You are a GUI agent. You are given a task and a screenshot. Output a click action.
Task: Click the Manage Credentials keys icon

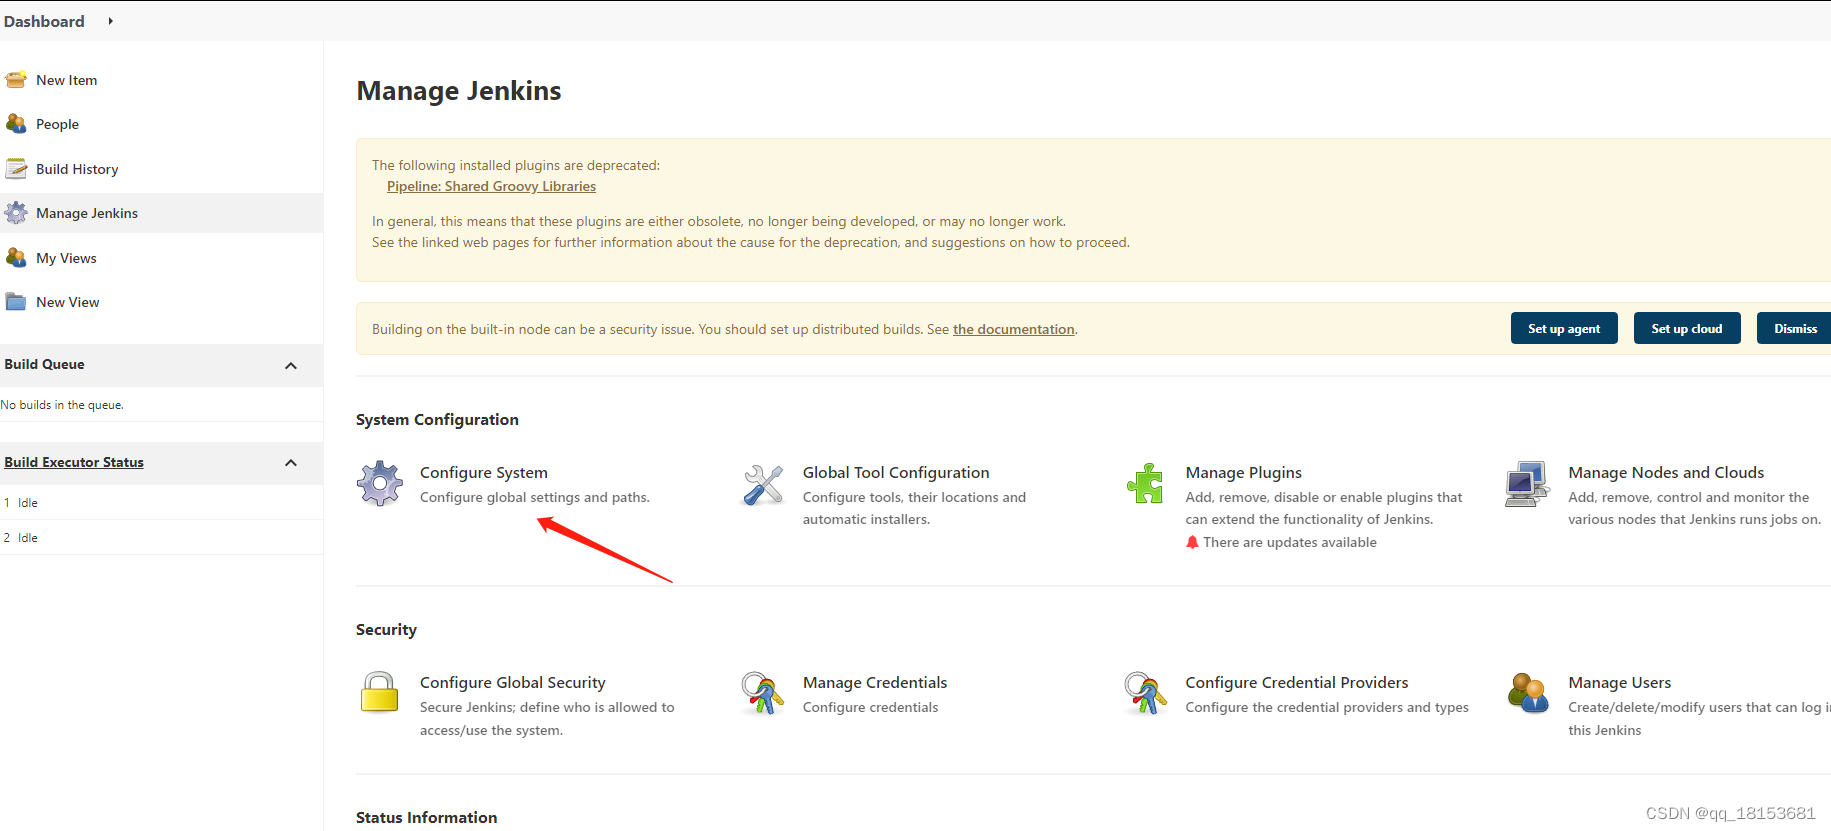pos(763,692)
